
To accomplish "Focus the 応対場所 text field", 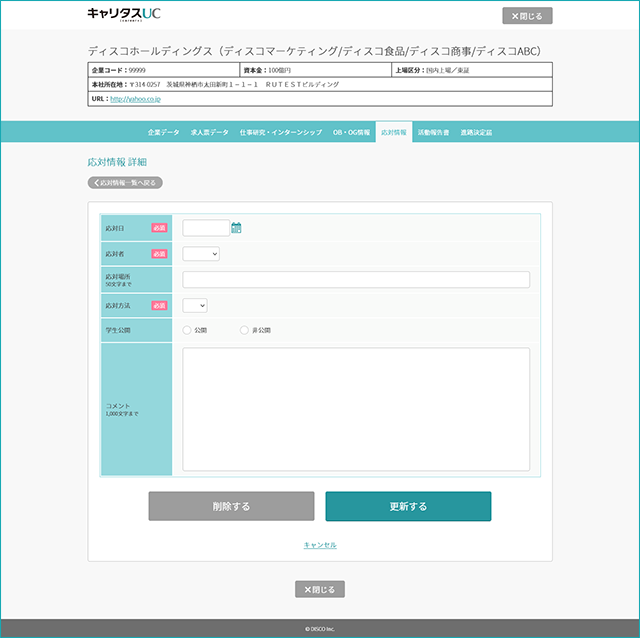I will pyautogui.click(x=356, y=280).
